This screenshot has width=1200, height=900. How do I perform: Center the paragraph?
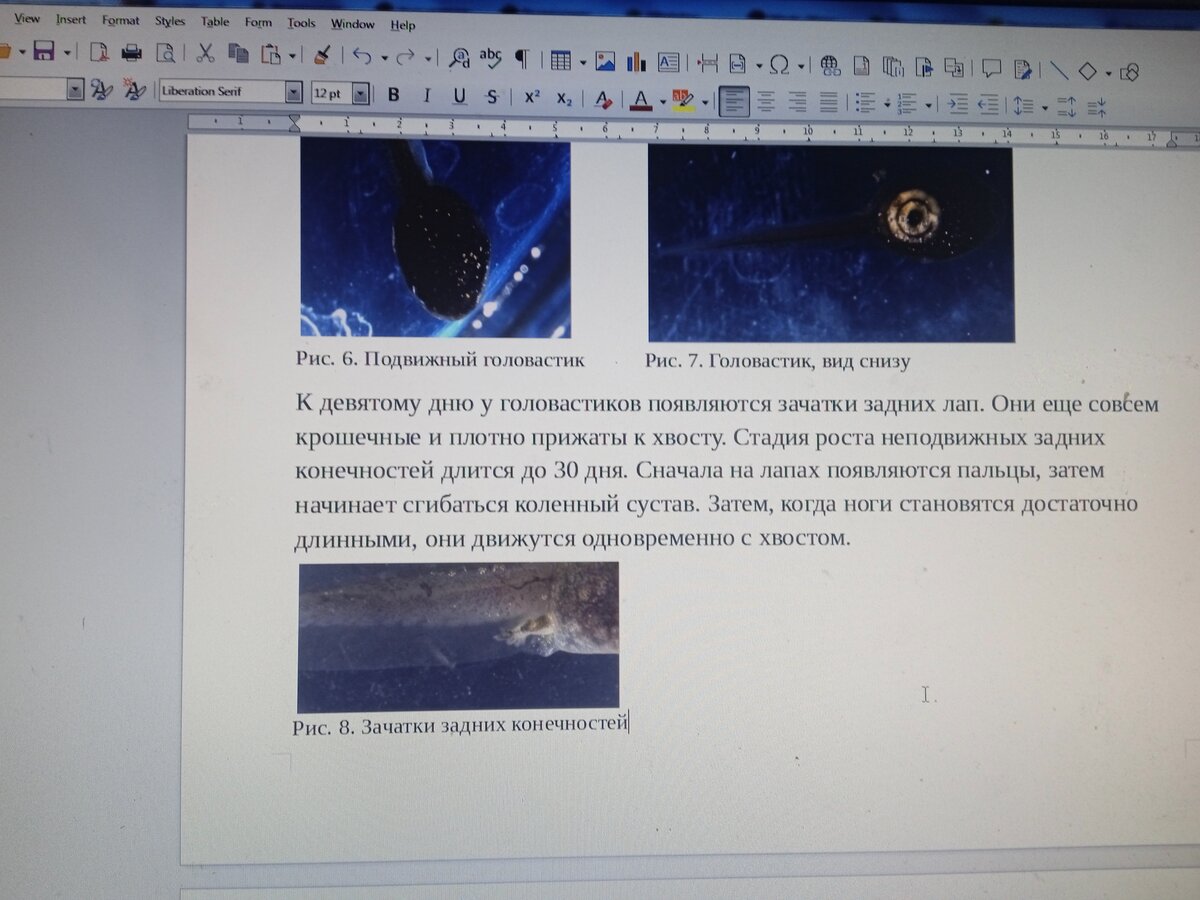pos(766,101)
